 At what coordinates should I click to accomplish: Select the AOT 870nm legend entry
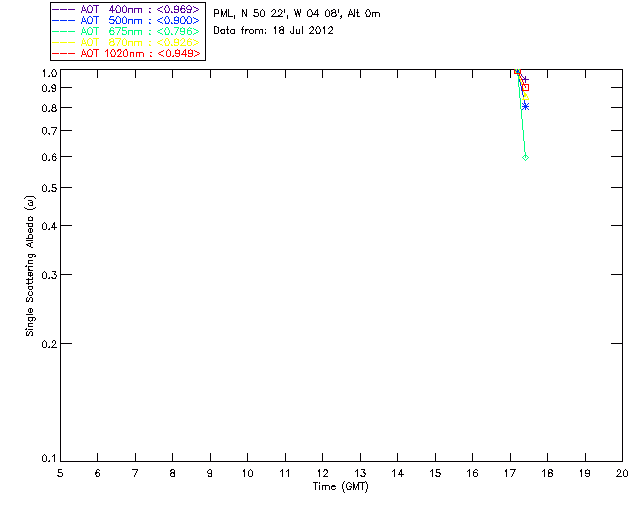pyautogui.click(x=126, y=42)
